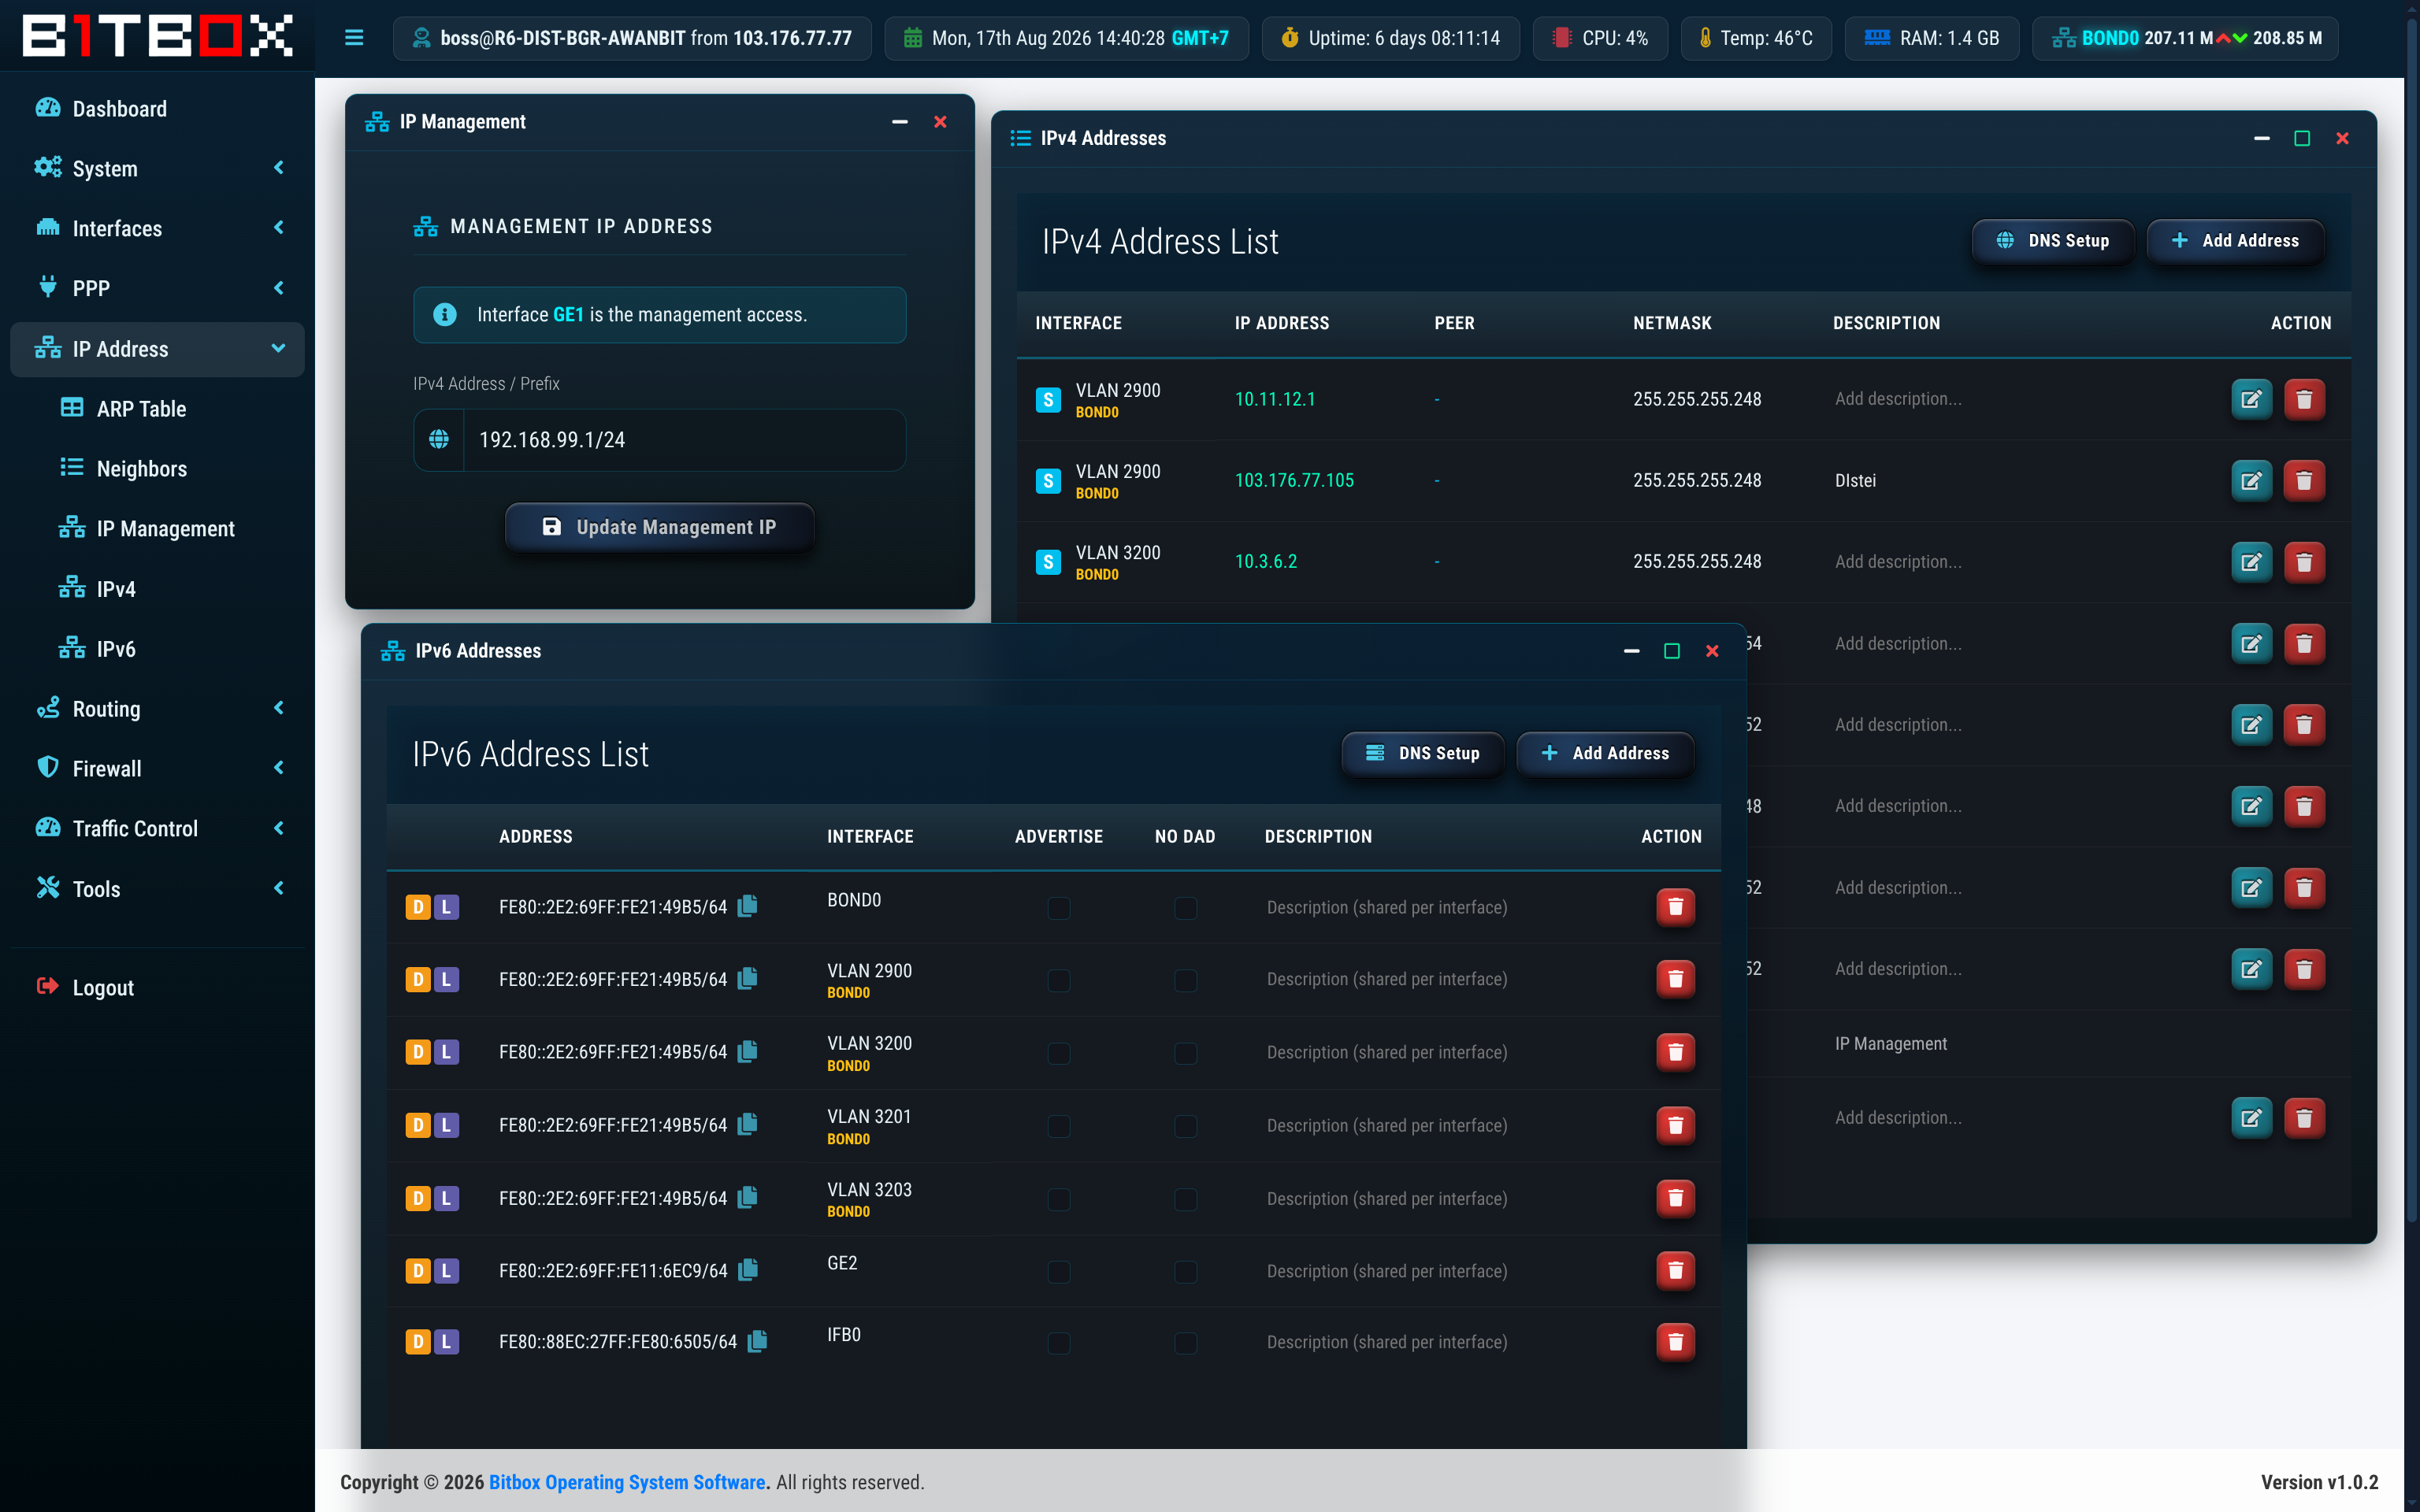Delete the IPv6 address on GE2
This screenshot has height=1512, width=2420.
tap(1675, 1270)
